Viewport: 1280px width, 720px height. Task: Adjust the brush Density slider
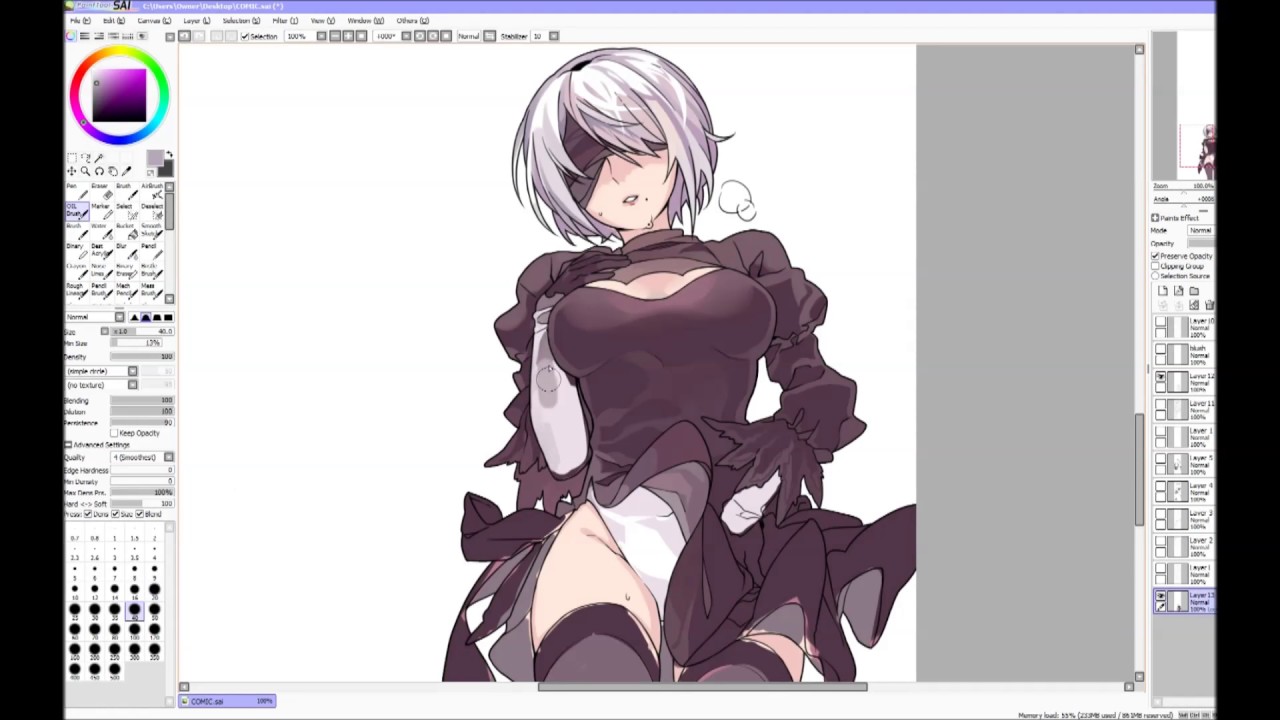(x=141, y=357)
